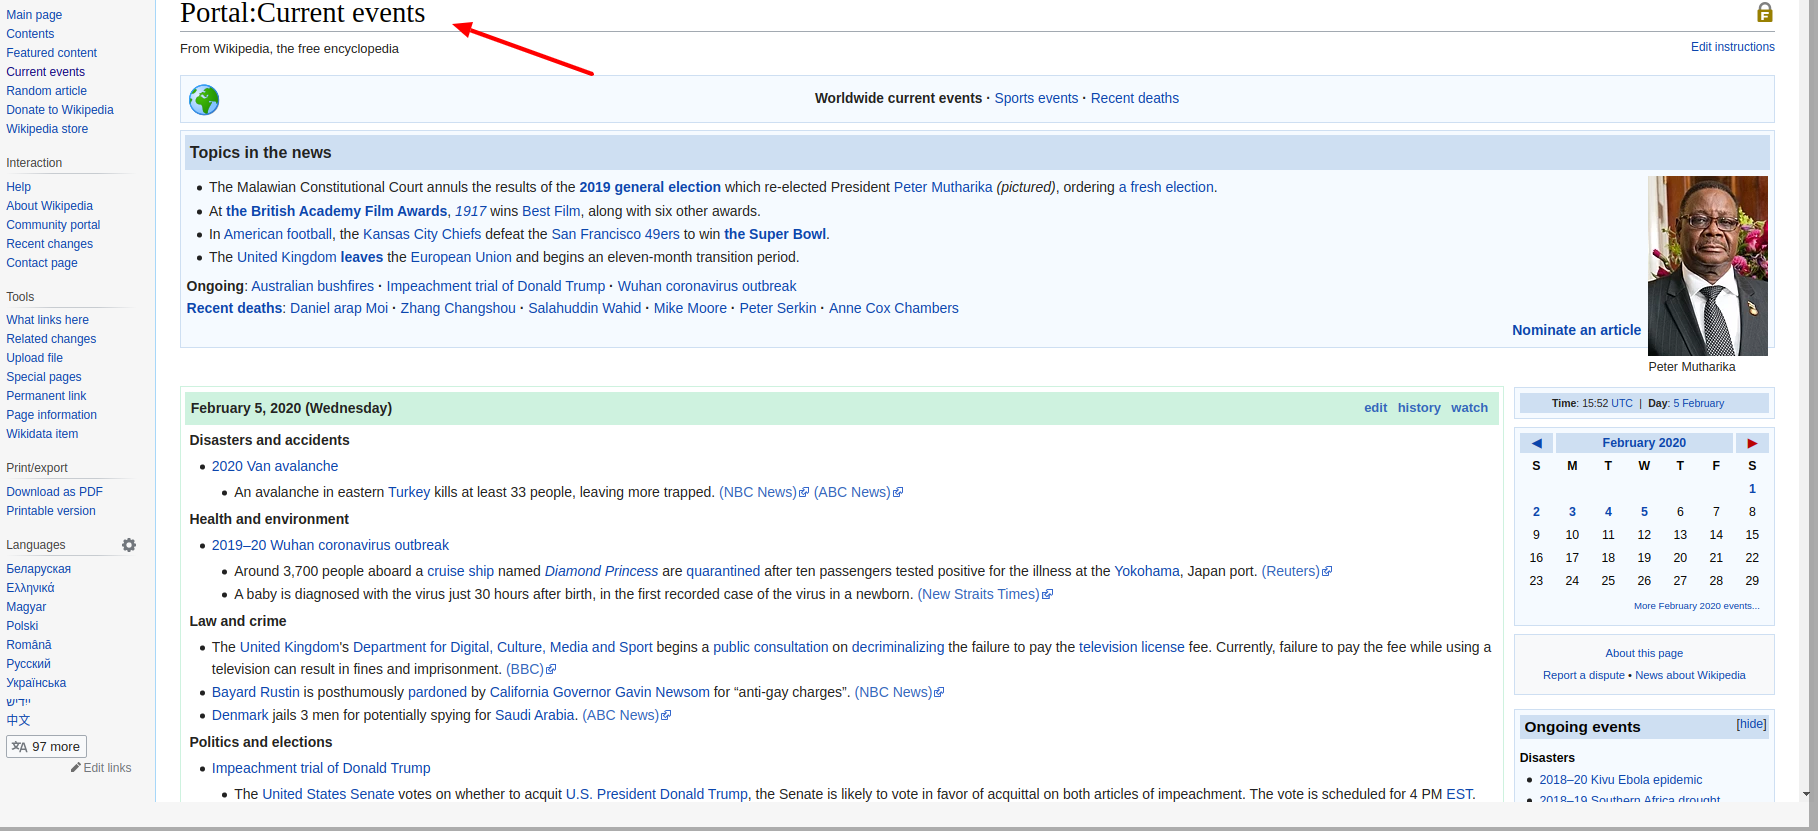Open Yokohama link
Viewport: 1818px width, 831px height.
1147,571
